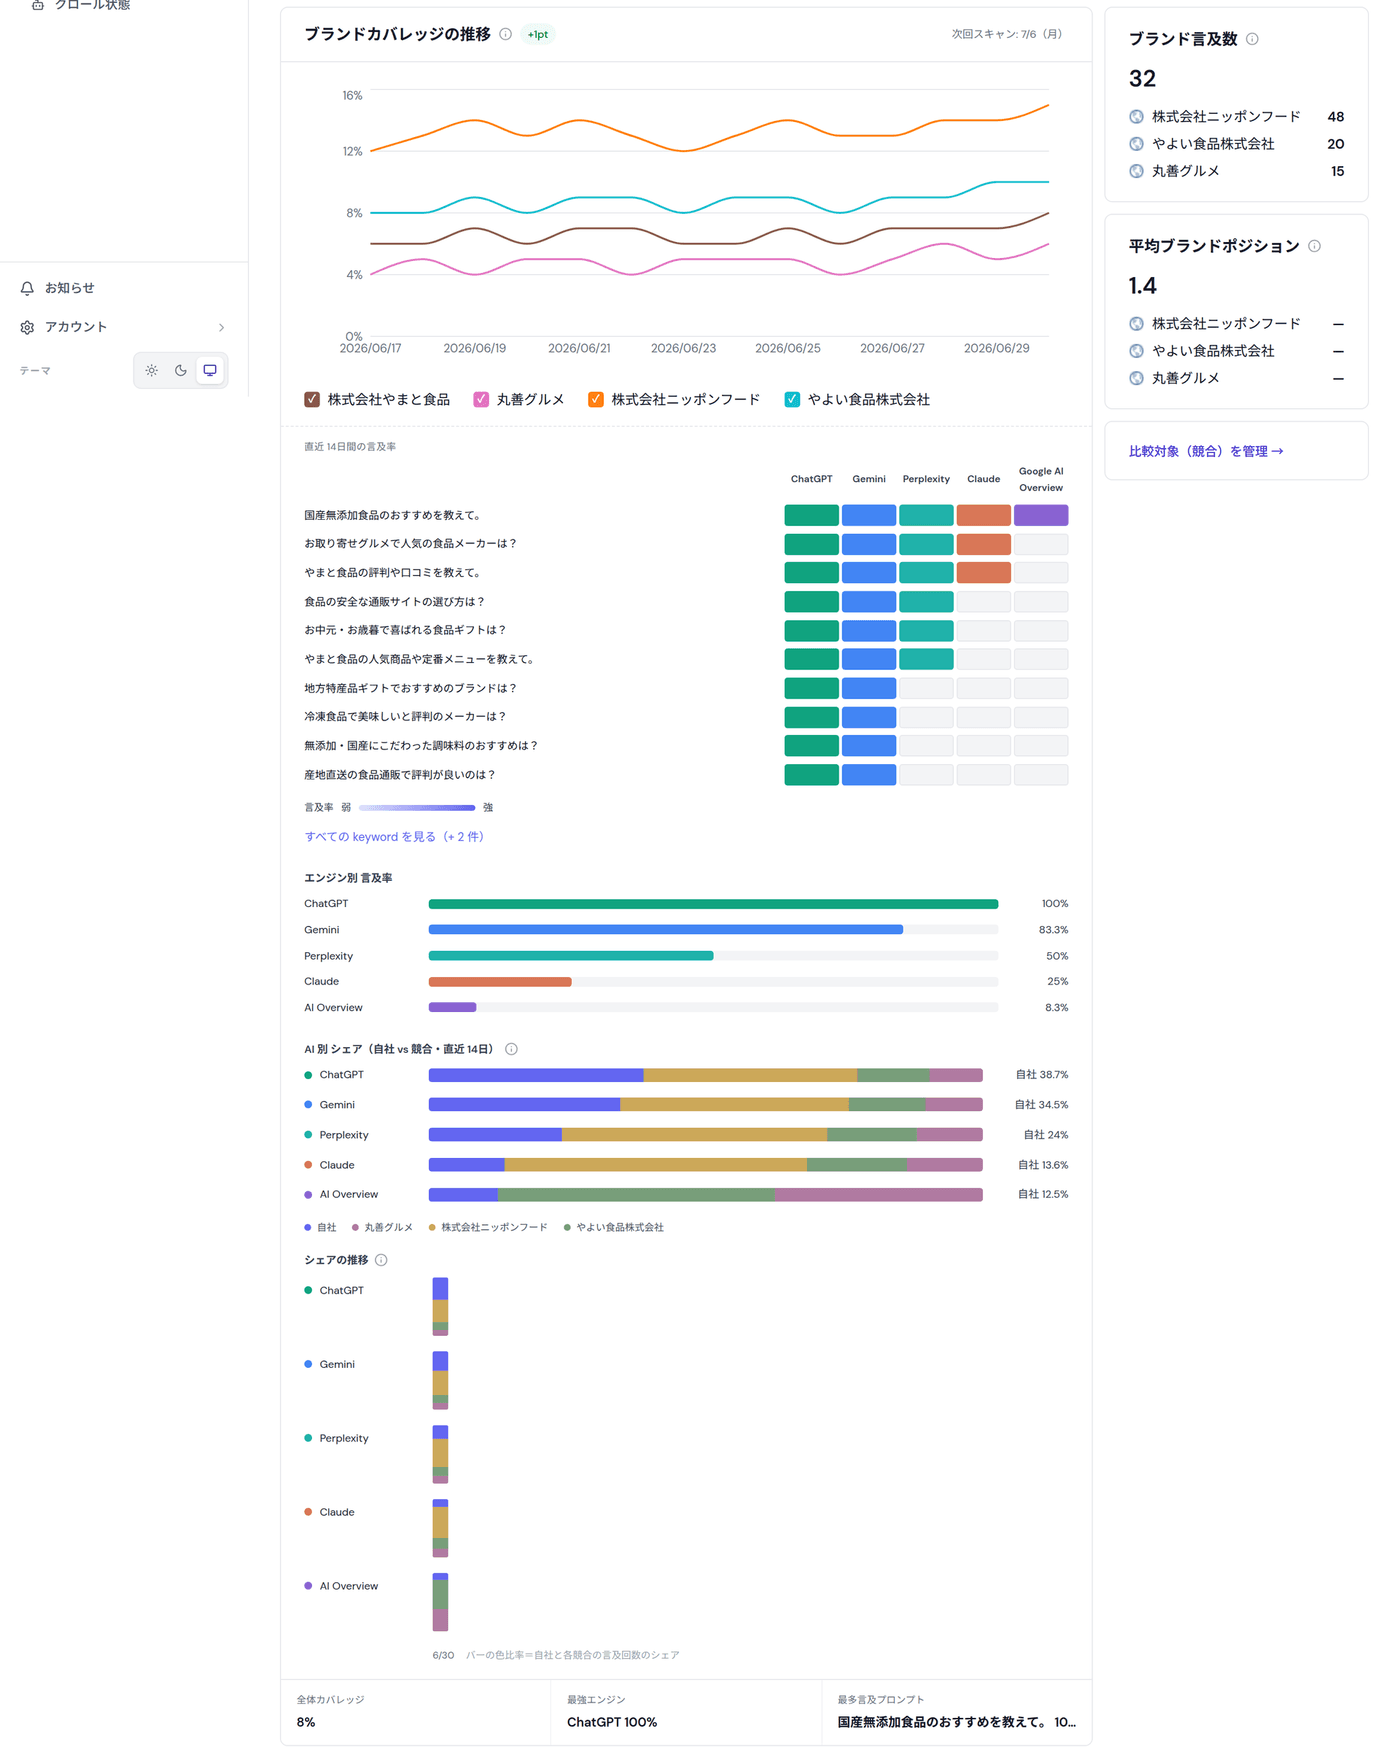This screenshot has width=1400, height=1747.
Task: Click the prompt 食品の安全な通販サイトの選び方は？
Action: click(395, 602)
